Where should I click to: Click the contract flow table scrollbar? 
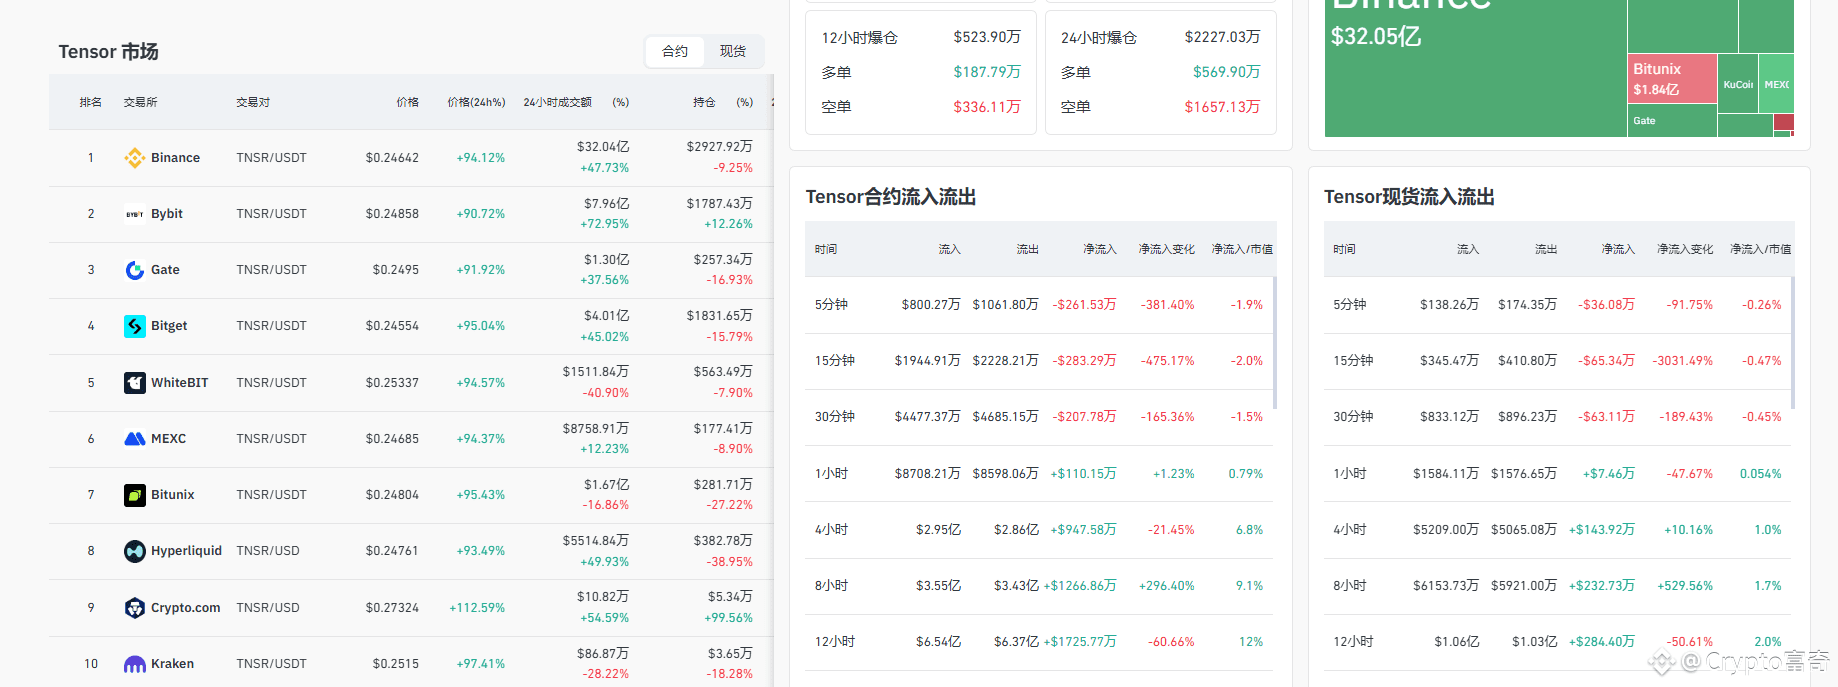click(x=1274, y=343)
